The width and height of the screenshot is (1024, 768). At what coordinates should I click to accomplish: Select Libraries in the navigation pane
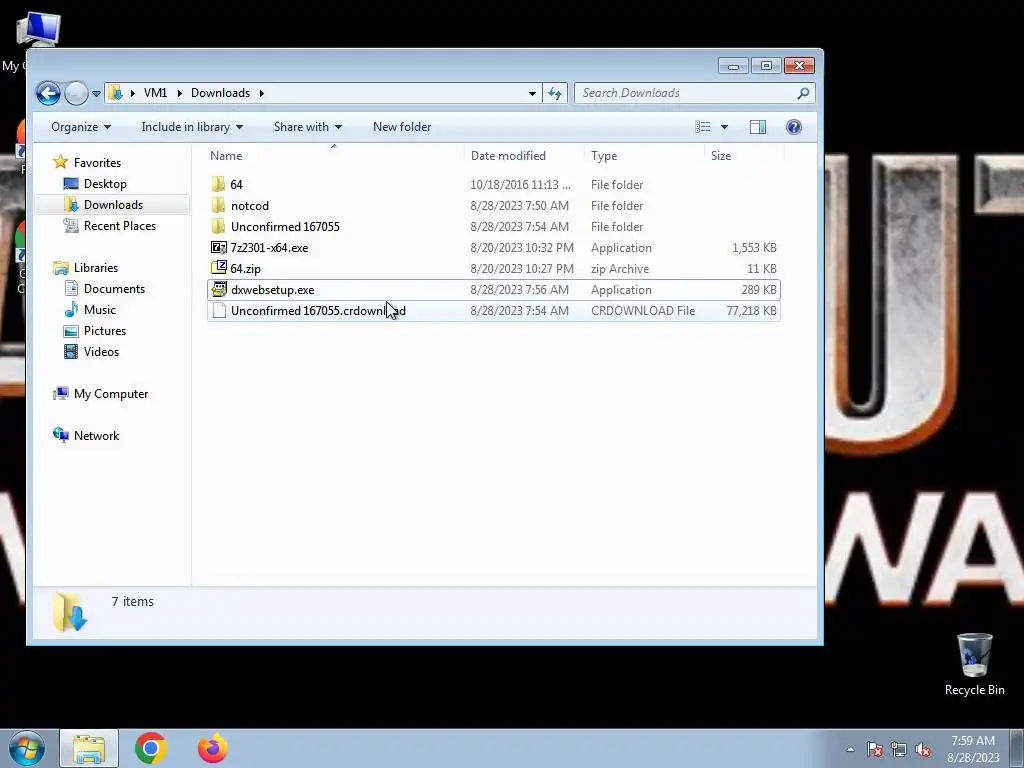[x=95, y=268]
